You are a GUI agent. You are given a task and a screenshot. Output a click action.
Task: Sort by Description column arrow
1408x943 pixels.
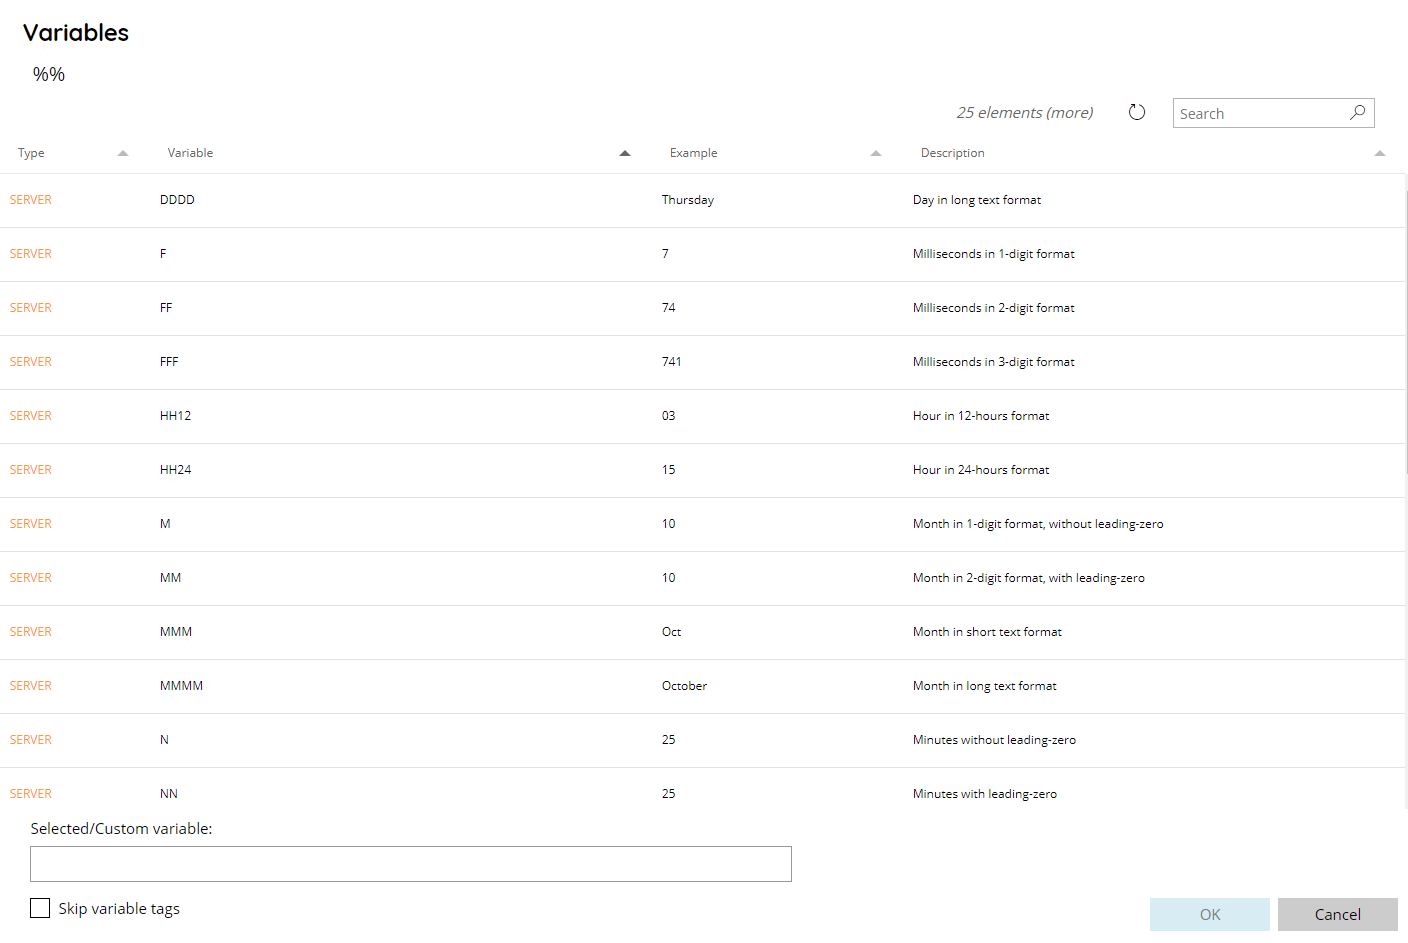point(1380,153)
